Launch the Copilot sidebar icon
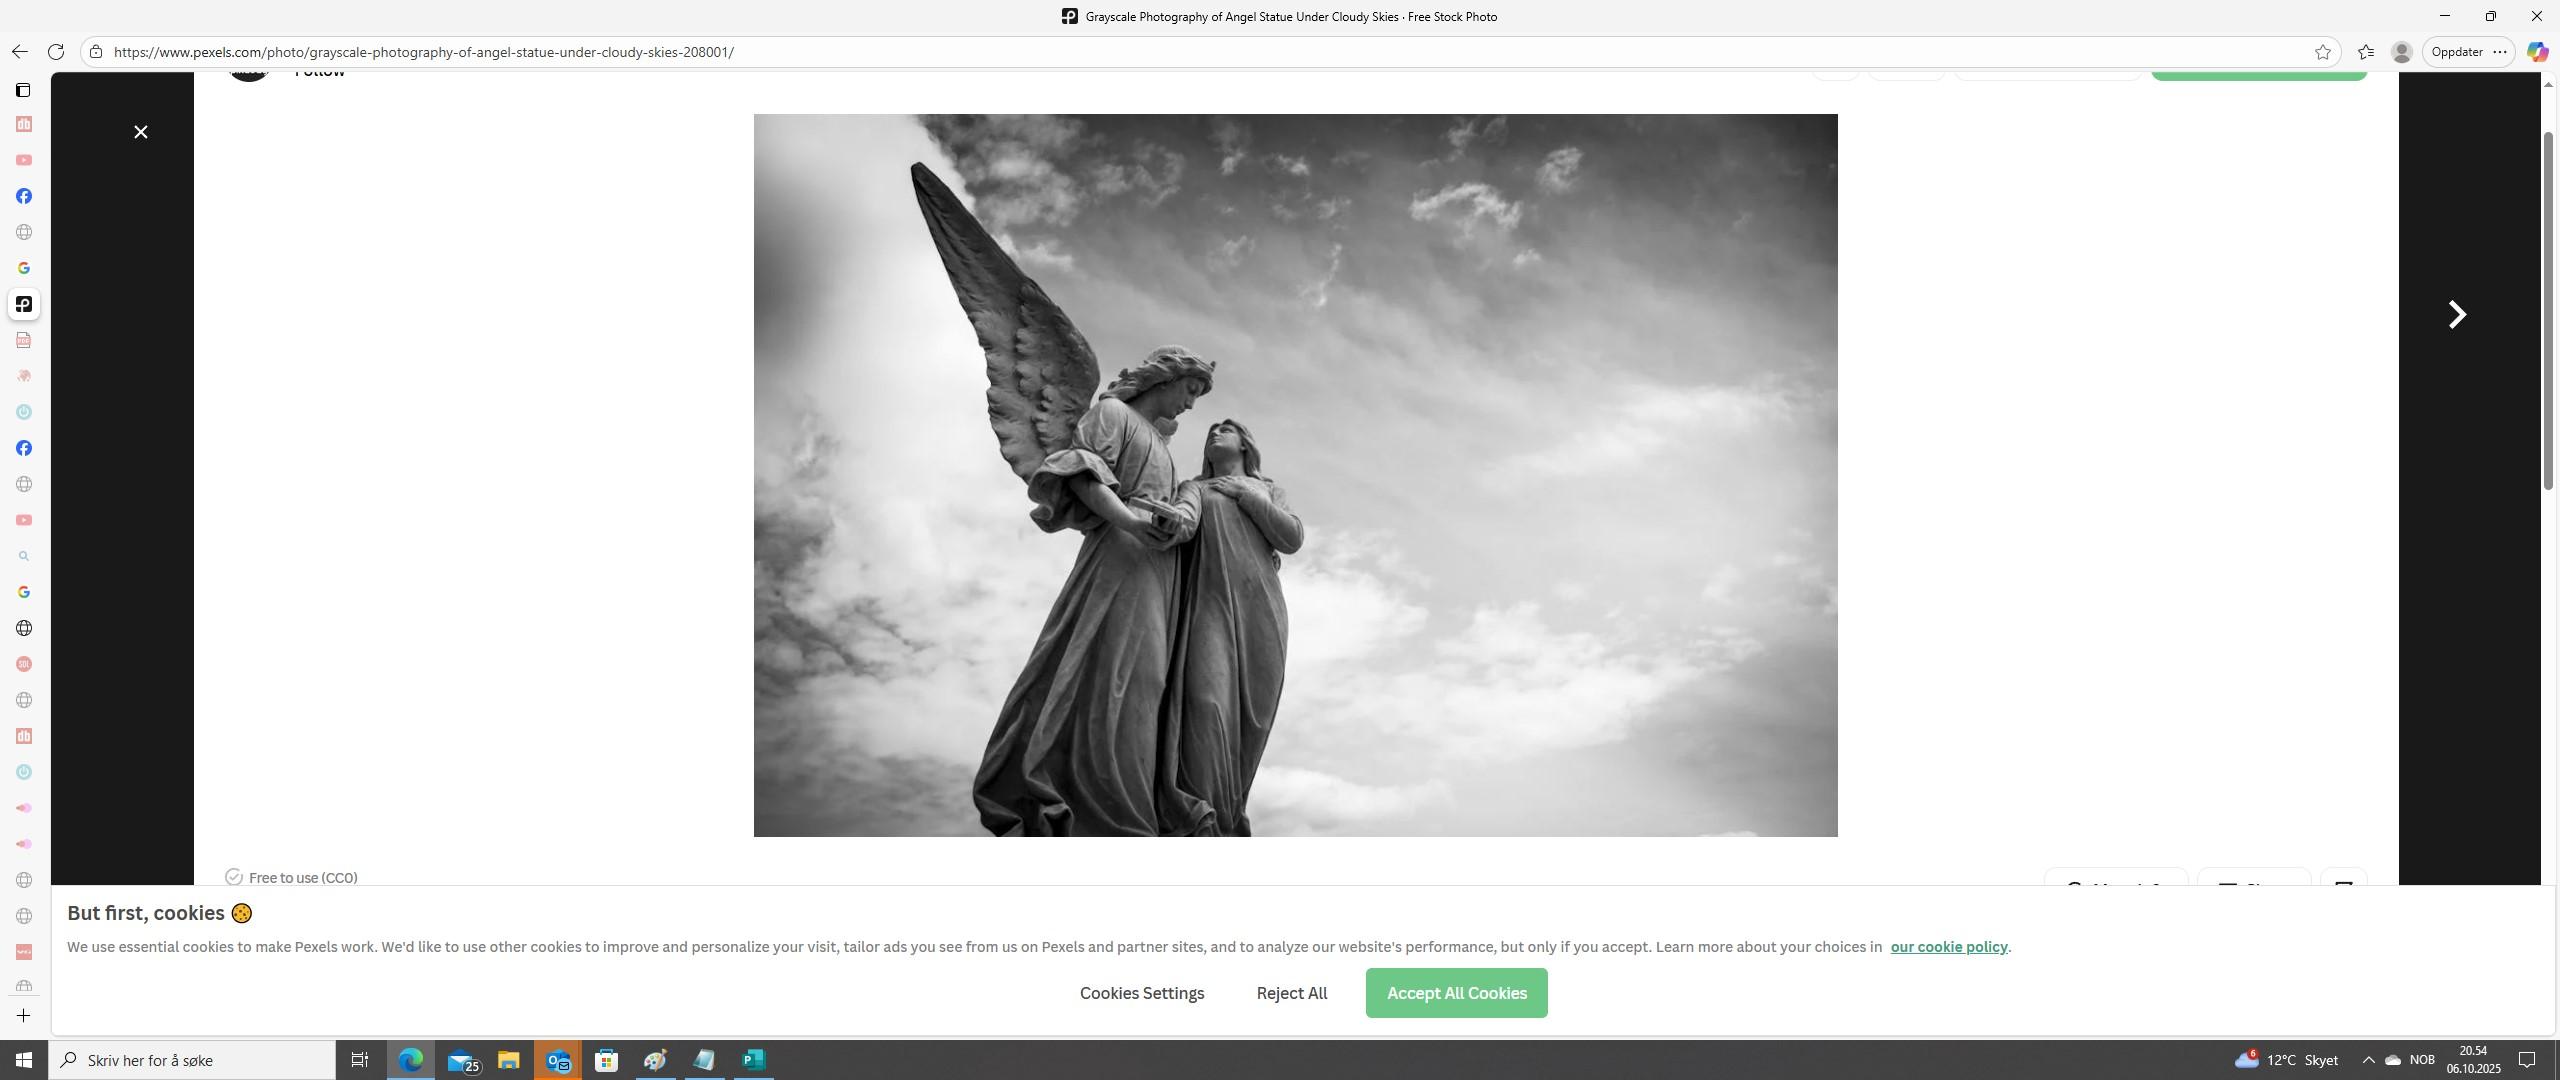2560x1080 pixels. [2536, 52]
